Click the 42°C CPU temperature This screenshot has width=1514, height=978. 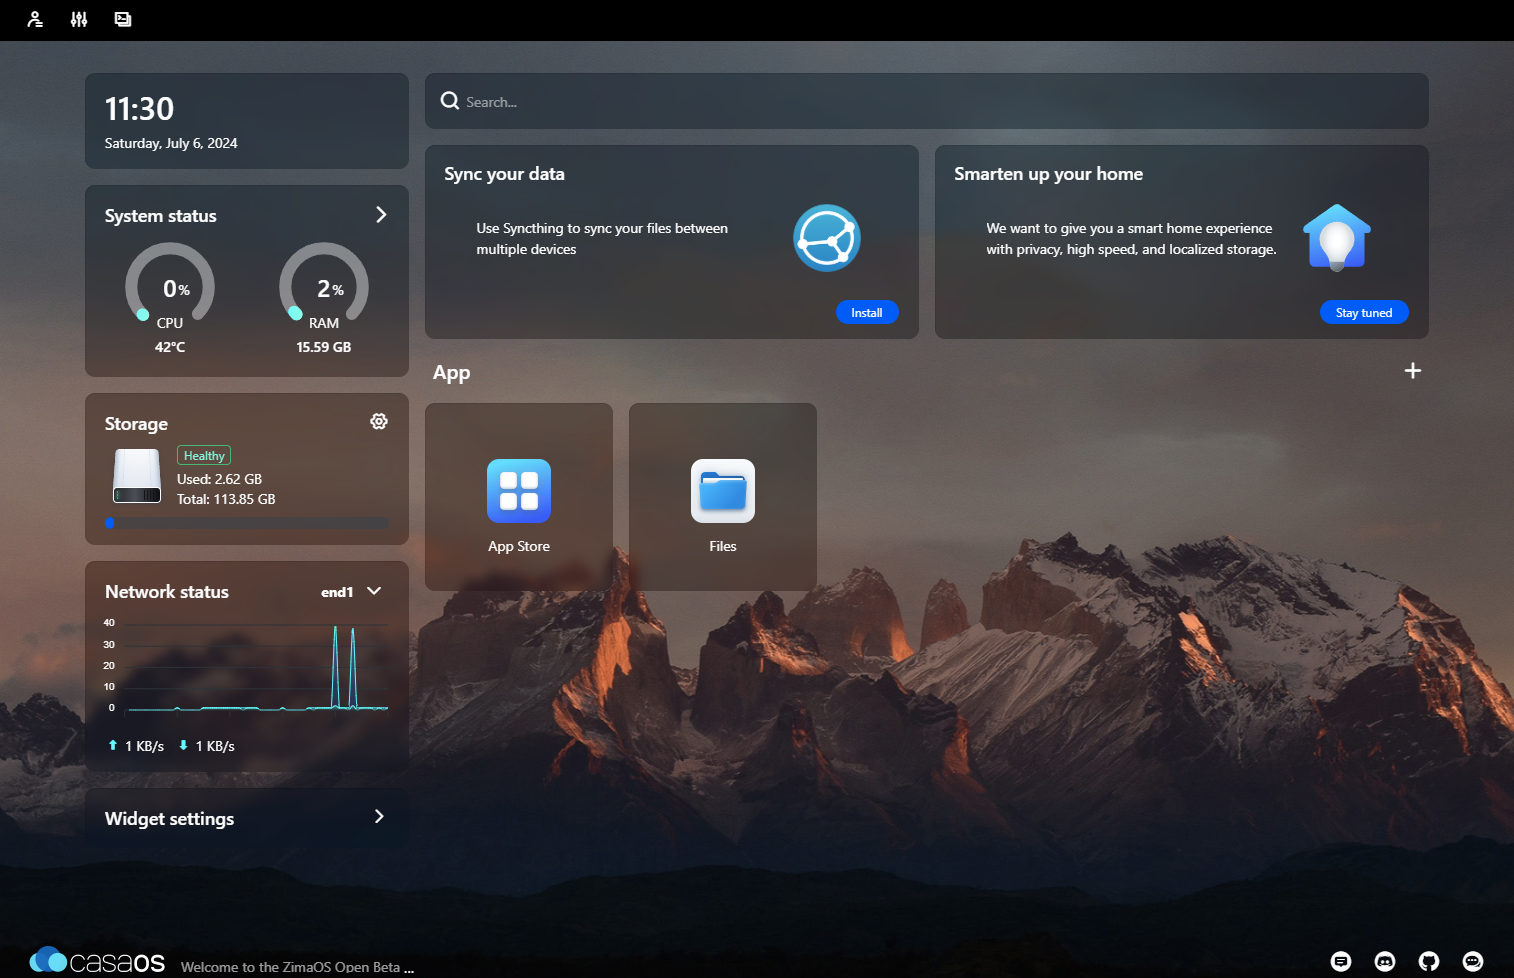click(x=170, y=347)
